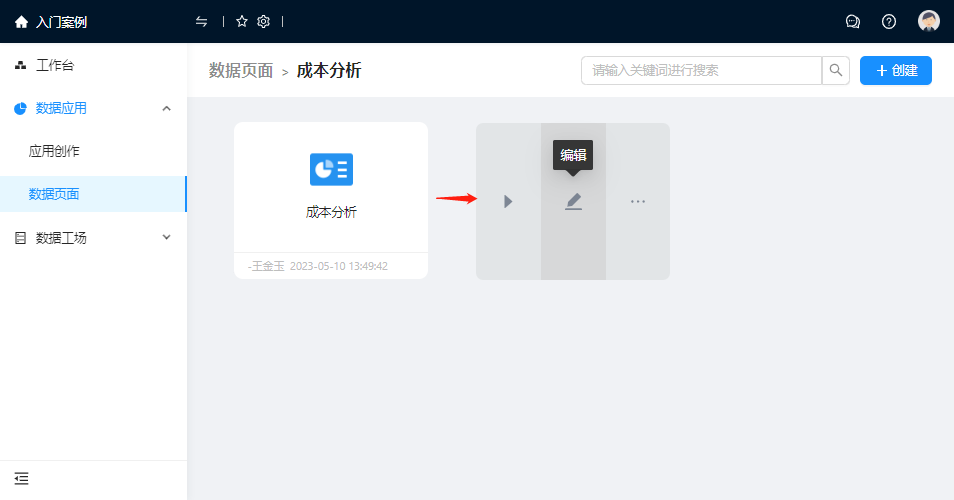
Task: Expand the 数据工场 sidebar section
Action: pyautogui.click(x=166, y=237)
